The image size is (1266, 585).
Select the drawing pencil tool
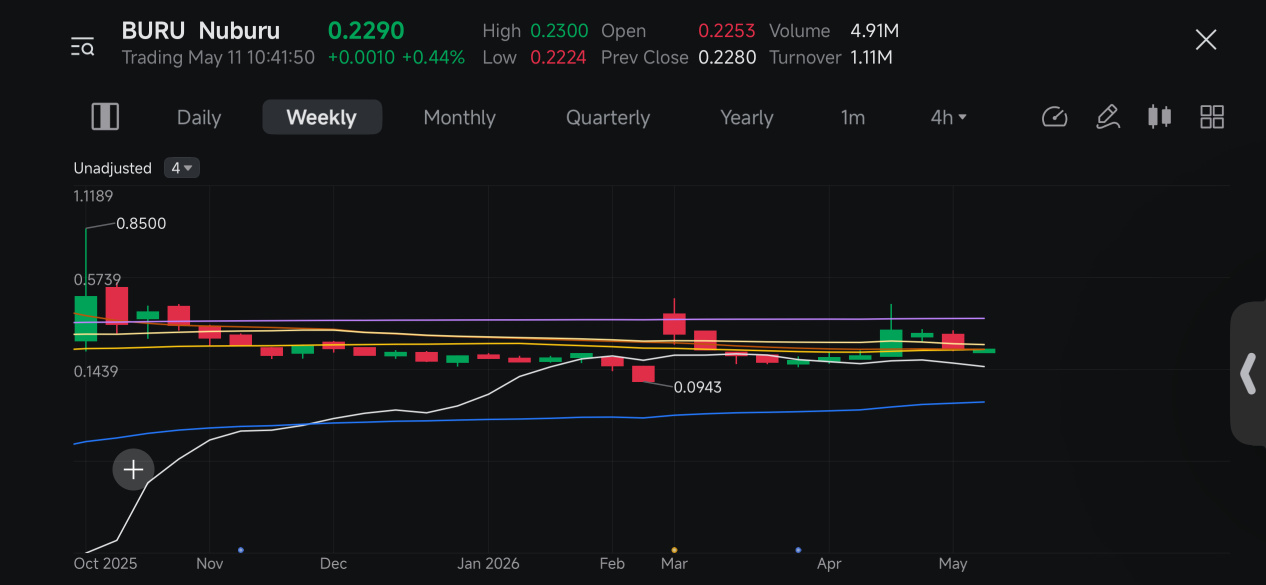(1107, 117)
